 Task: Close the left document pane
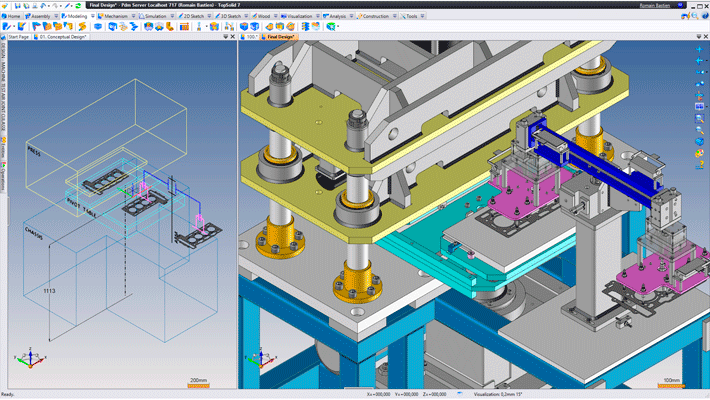coord(231,36)
